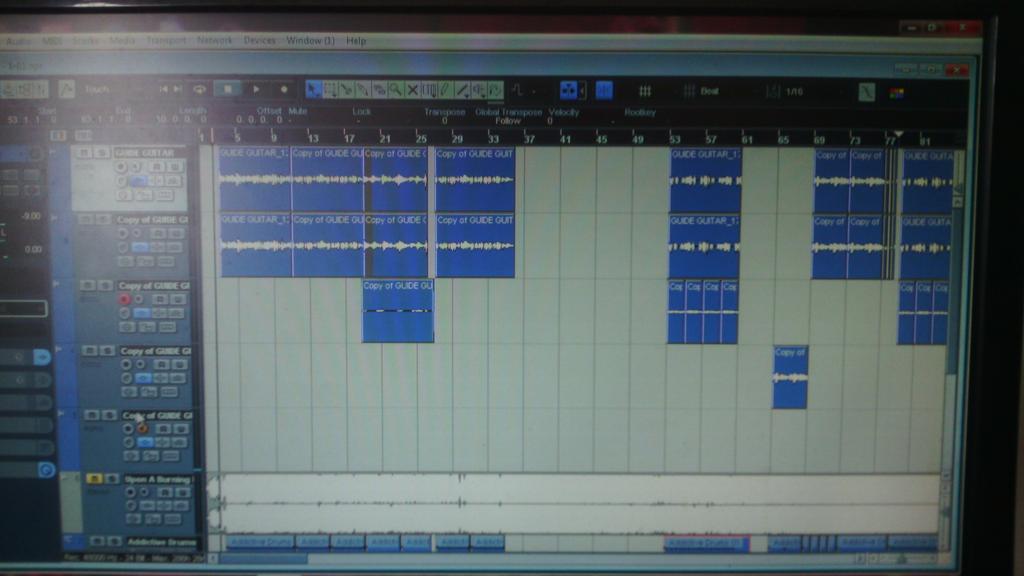Select the Time Warp tool
The width and height of the screenshot is (1024, 576).
(429, 89)
